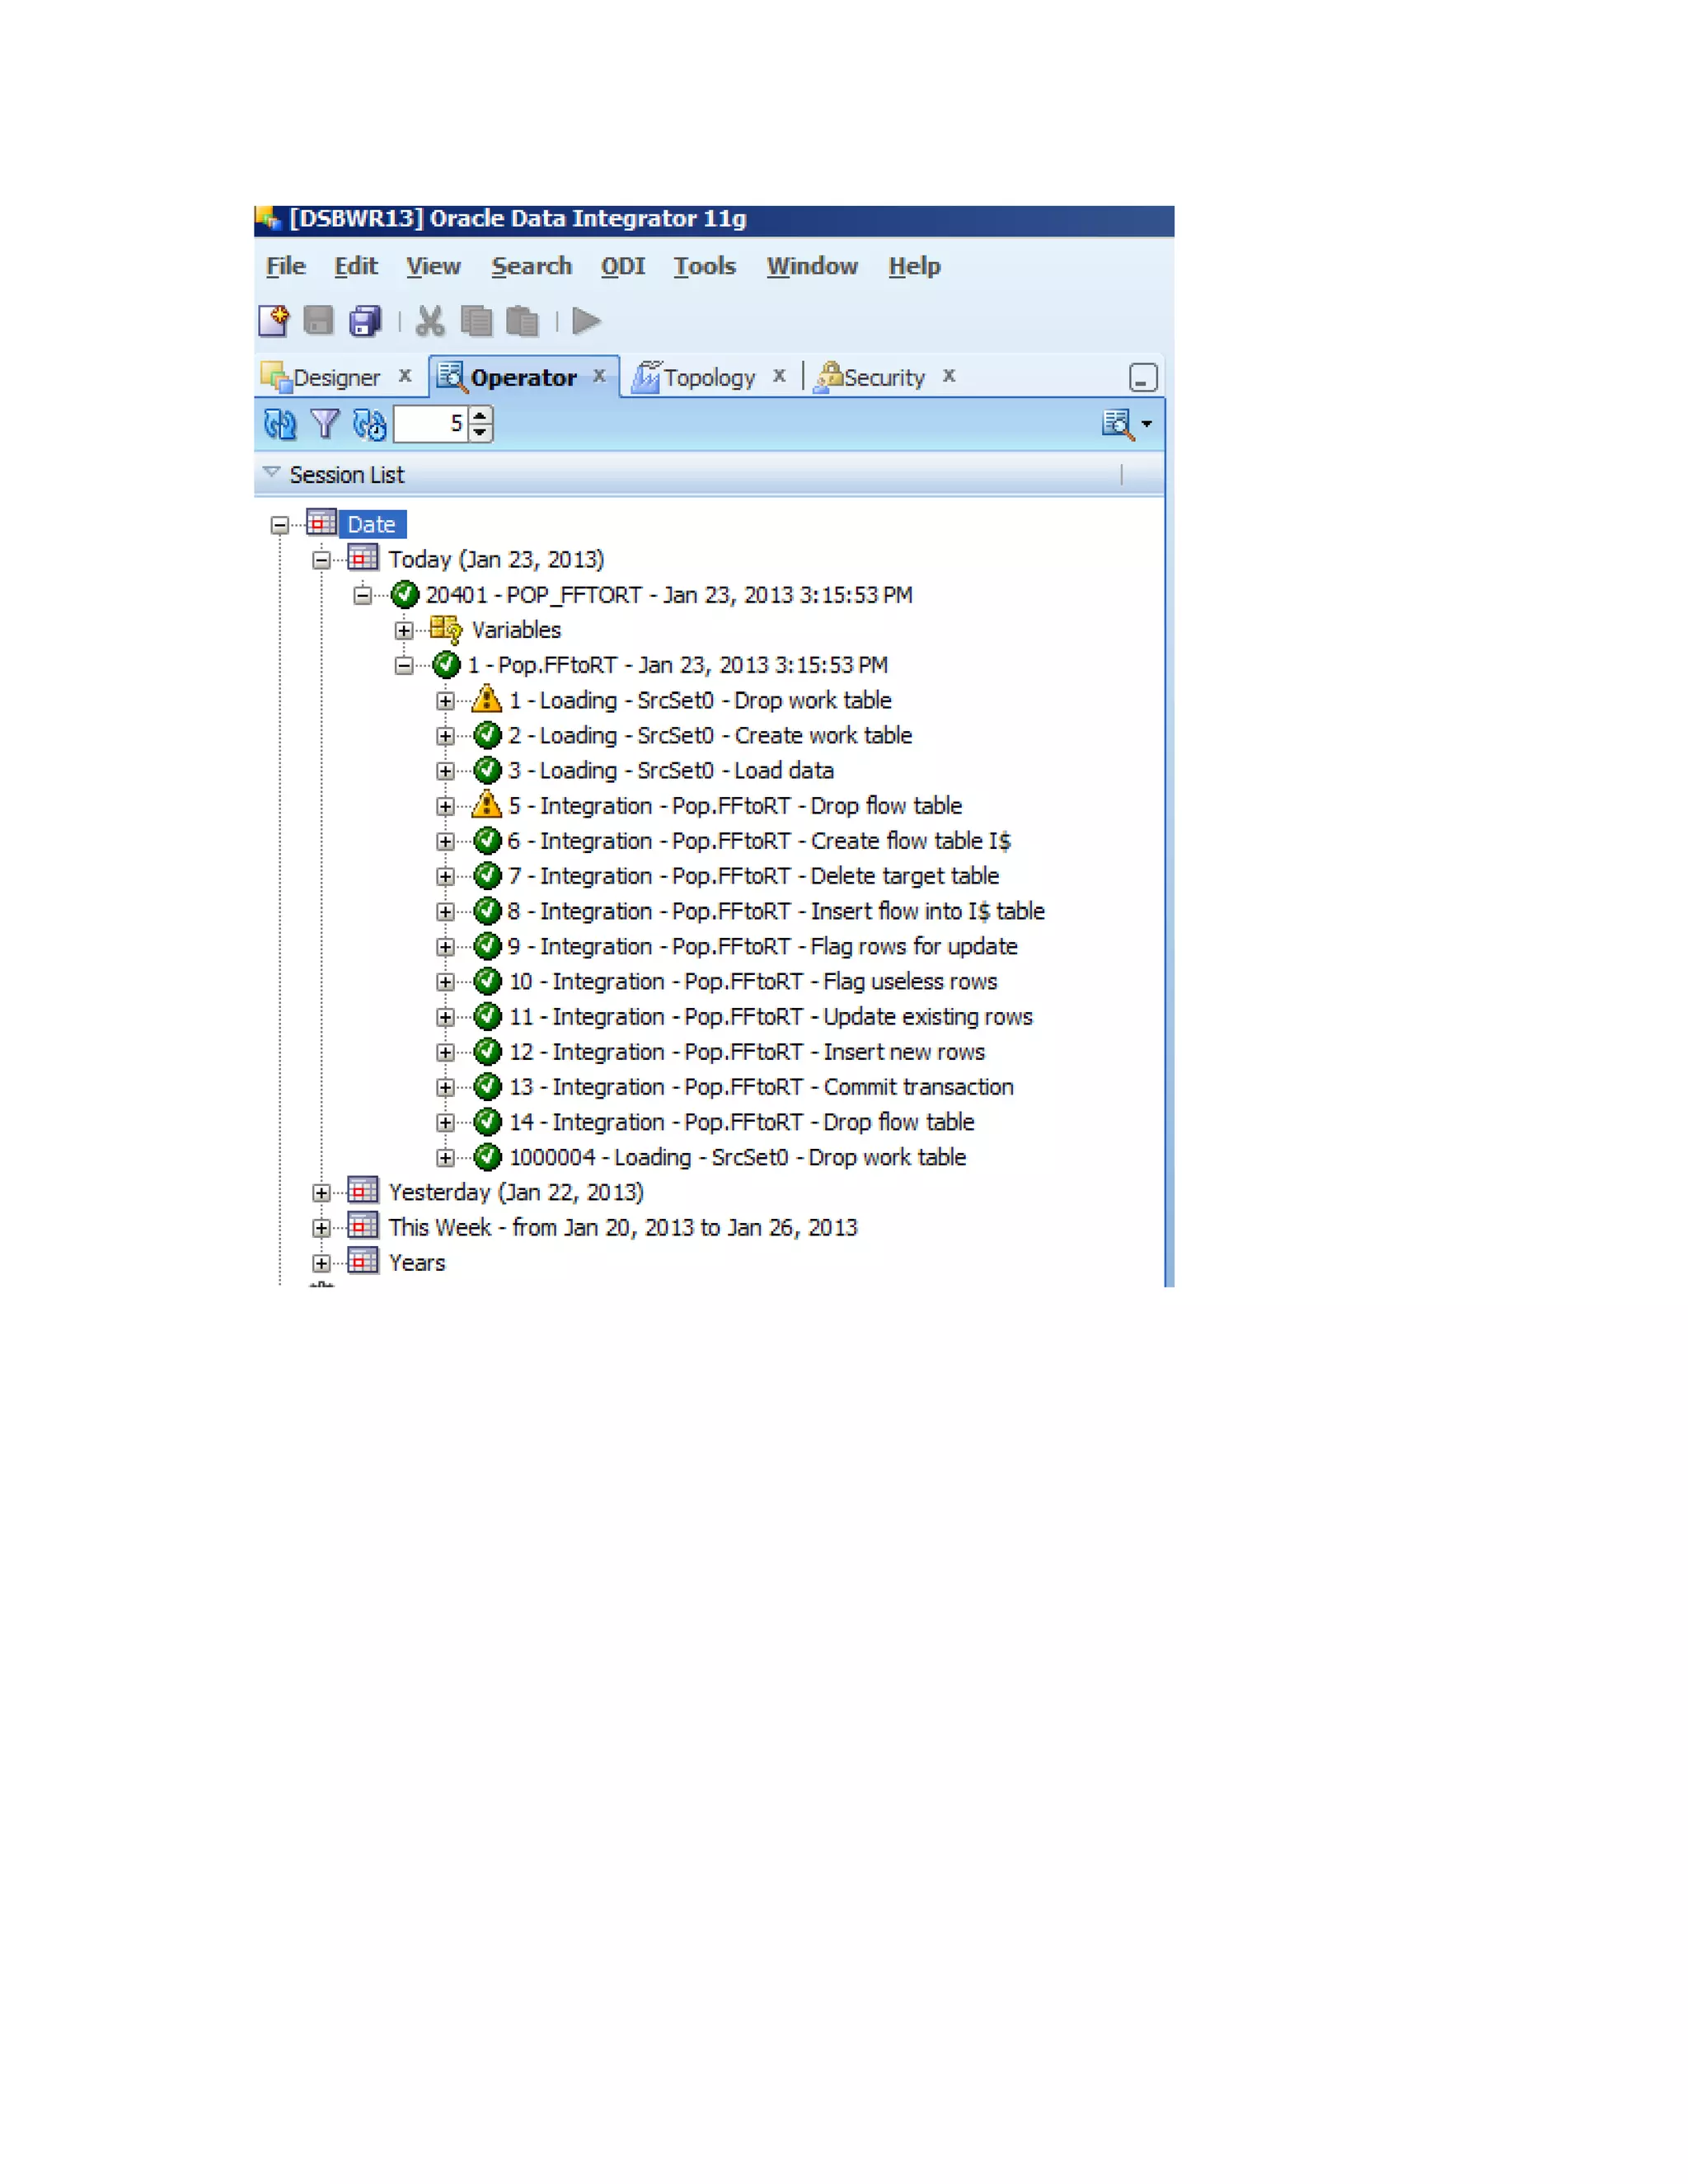Click the Save toolbar icon
This screenshot has height=2184, width=1688.
tap(318, 321)
